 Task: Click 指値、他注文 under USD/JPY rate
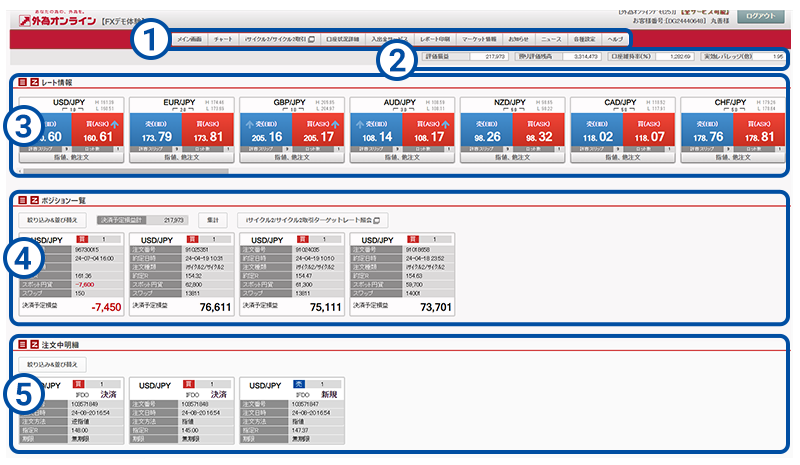pyautogui.click(x=71, y=157)
